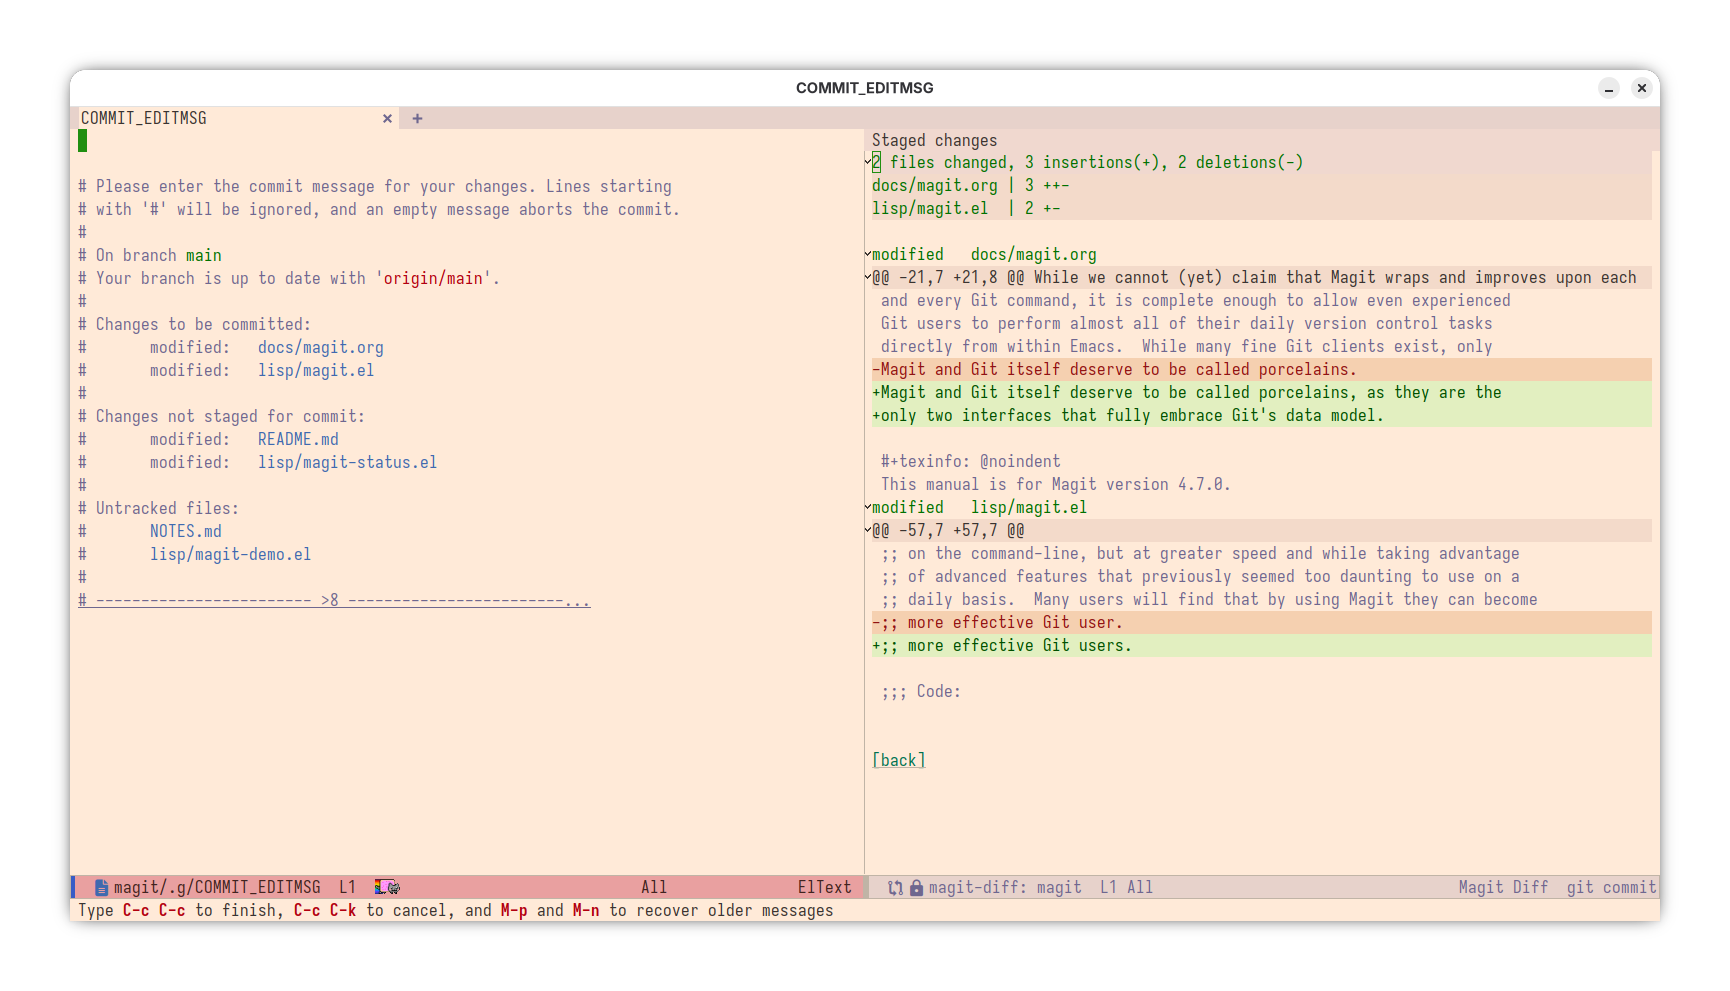Click the echo area message about C-c C-c
This screenshot has width=1730, height=991.
[456, 910]
